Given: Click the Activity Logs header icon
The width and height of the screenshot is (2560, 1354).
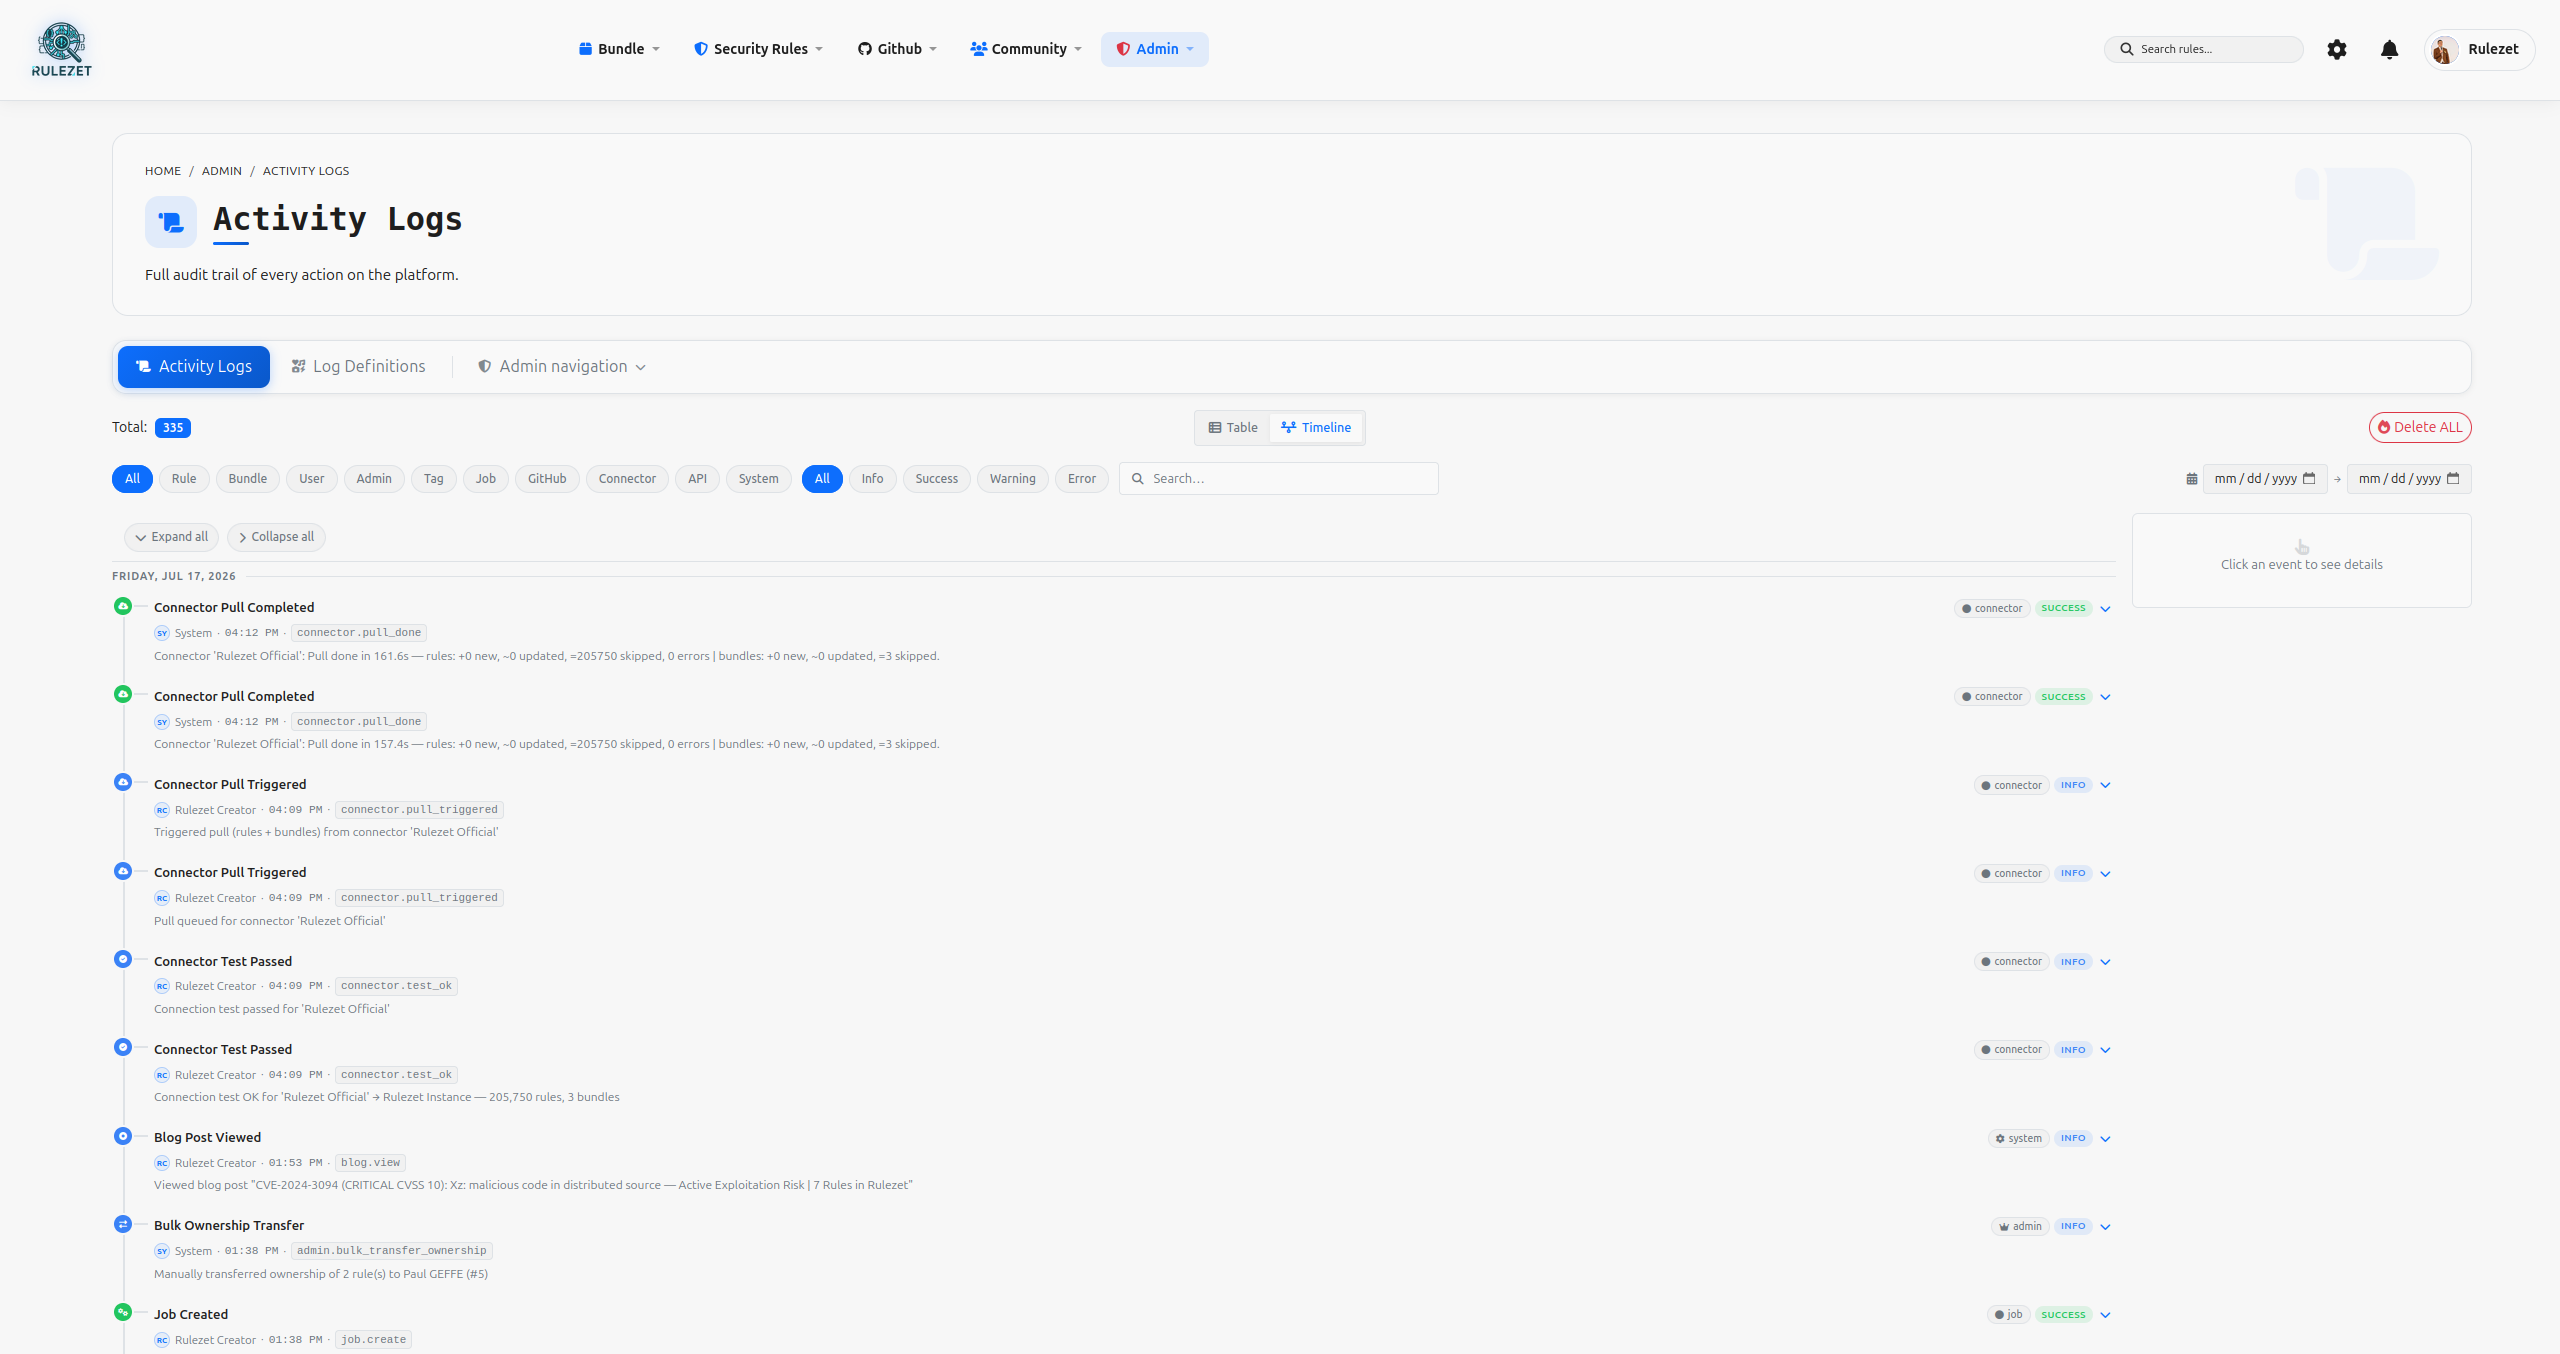Looking at the screenshot, I should click(x=171, y=221).
